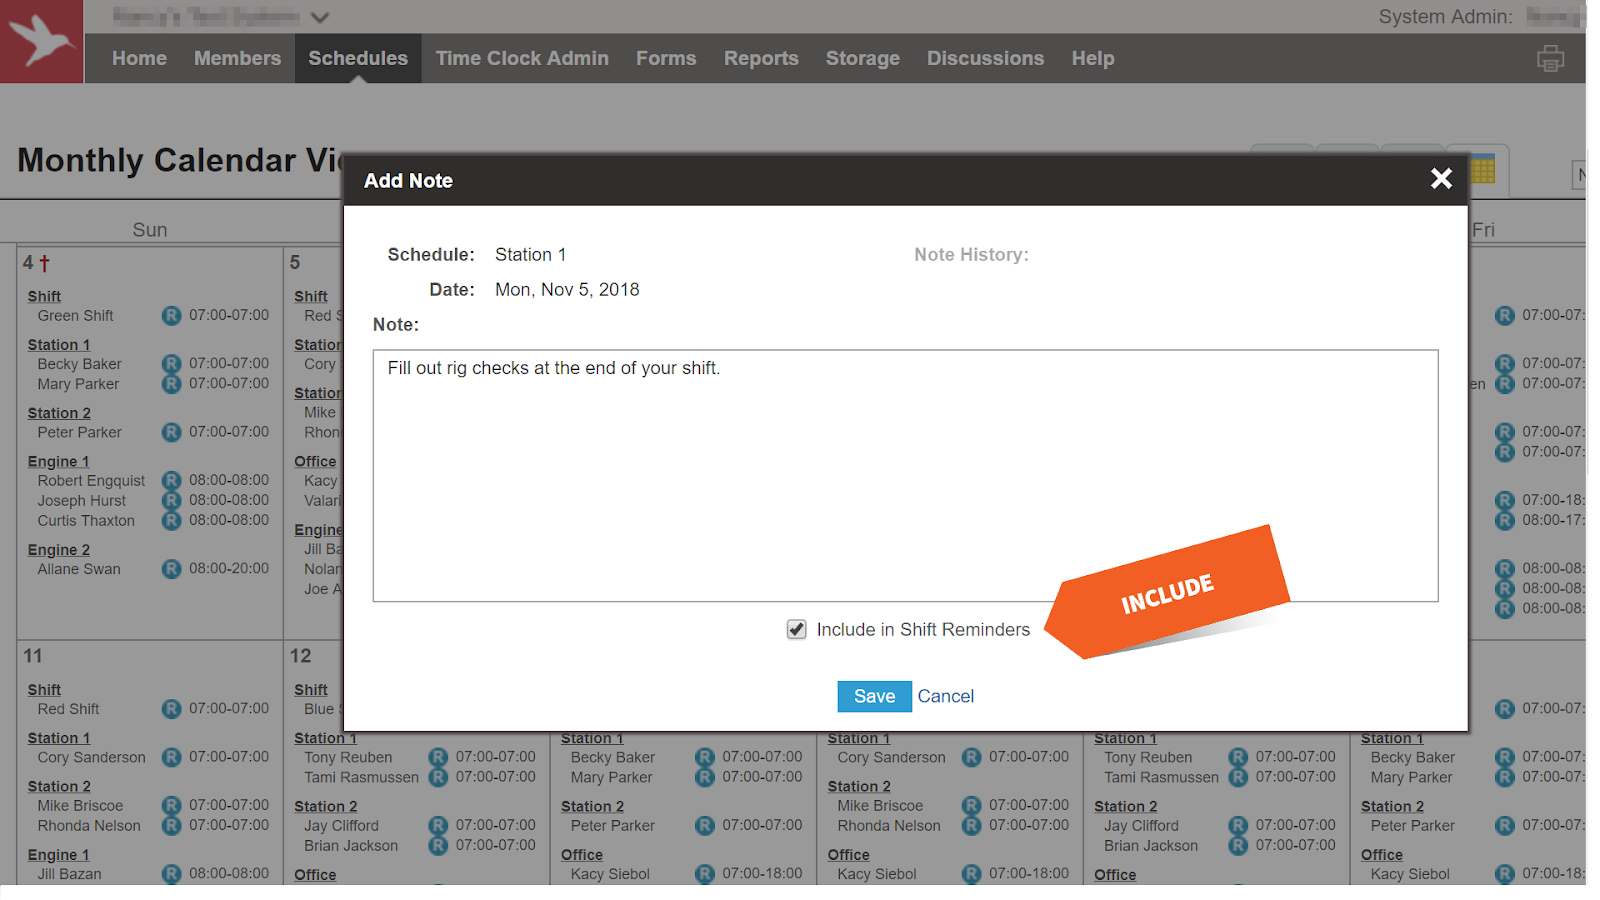Viewport: 1600px width, 900px height.
Task: Click inside the Note text area
Action: 905,476
